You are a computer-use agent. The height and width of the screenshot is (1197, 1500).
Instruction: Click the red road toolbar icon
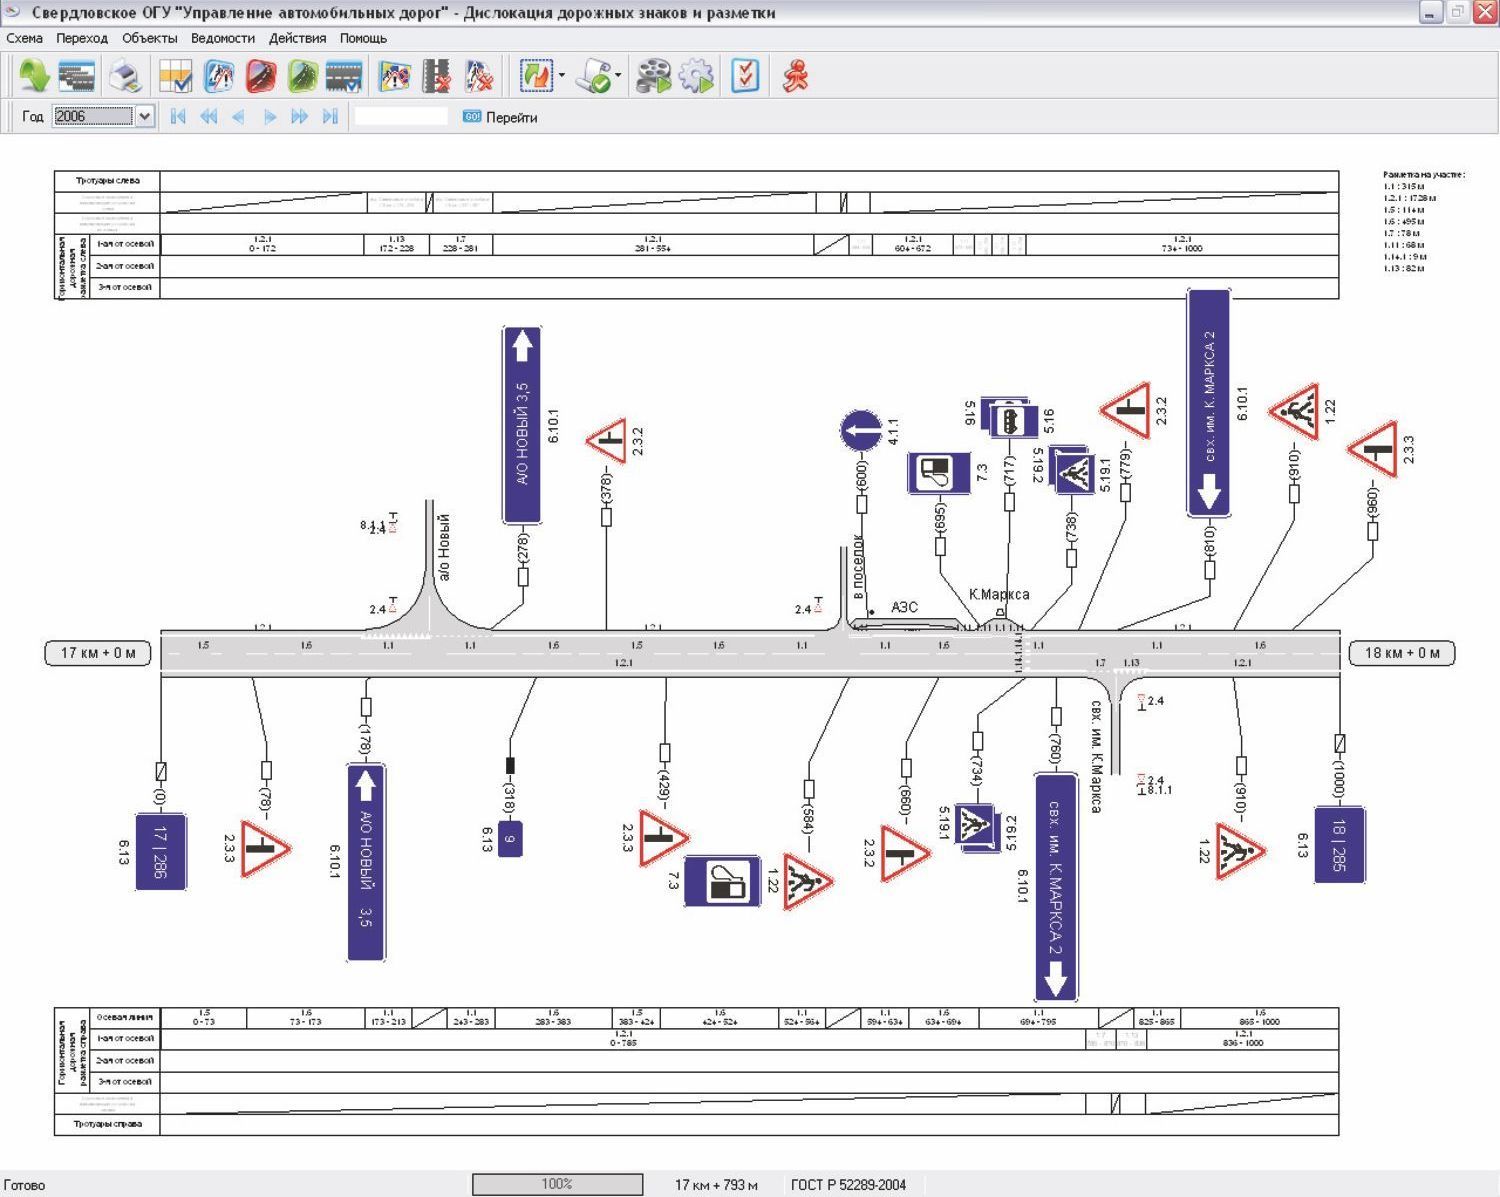(261, 76)
